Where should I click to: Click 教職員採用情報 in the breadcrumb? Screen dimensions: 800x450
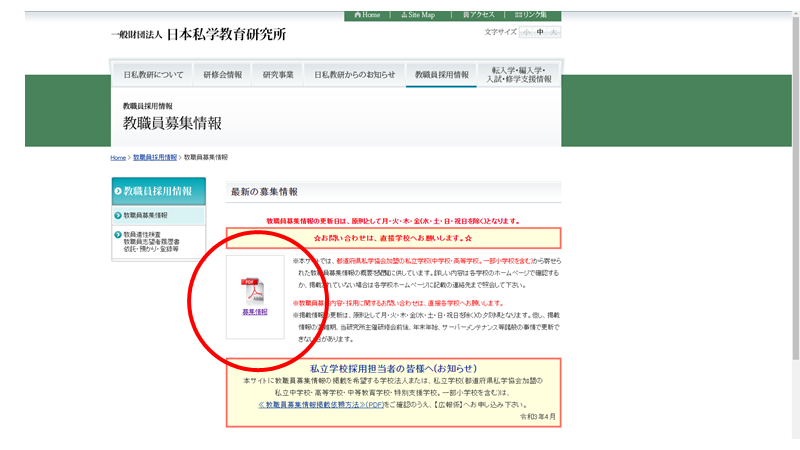155,158
